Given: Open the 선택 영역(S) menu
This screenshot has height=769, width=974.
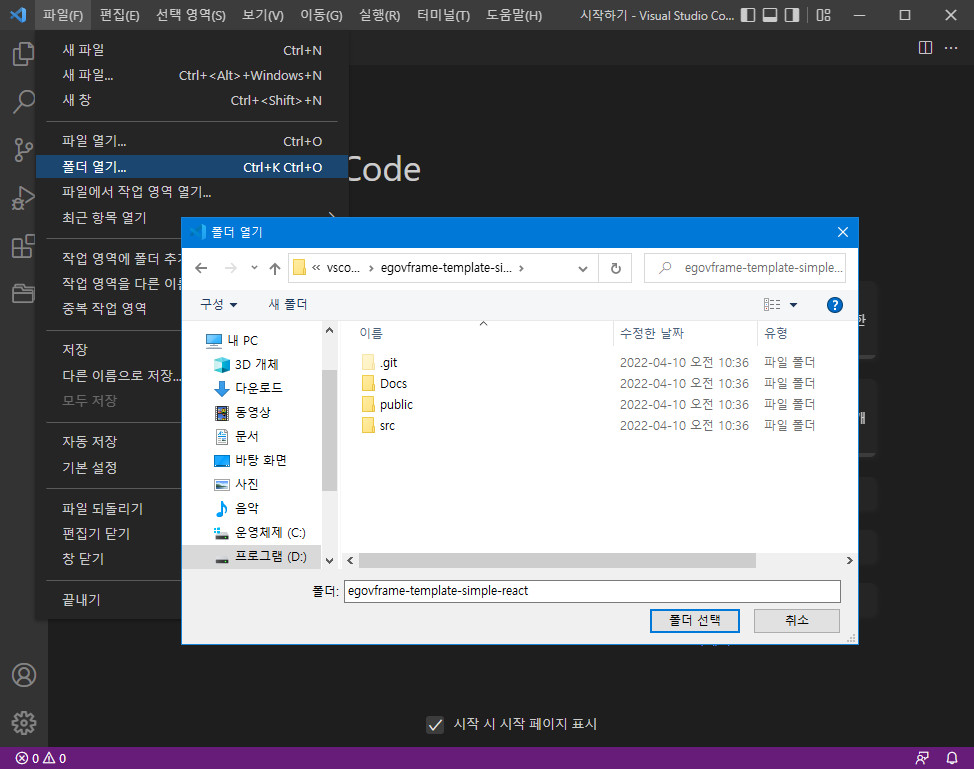Looking at the screenshot, I should [191, 15].
